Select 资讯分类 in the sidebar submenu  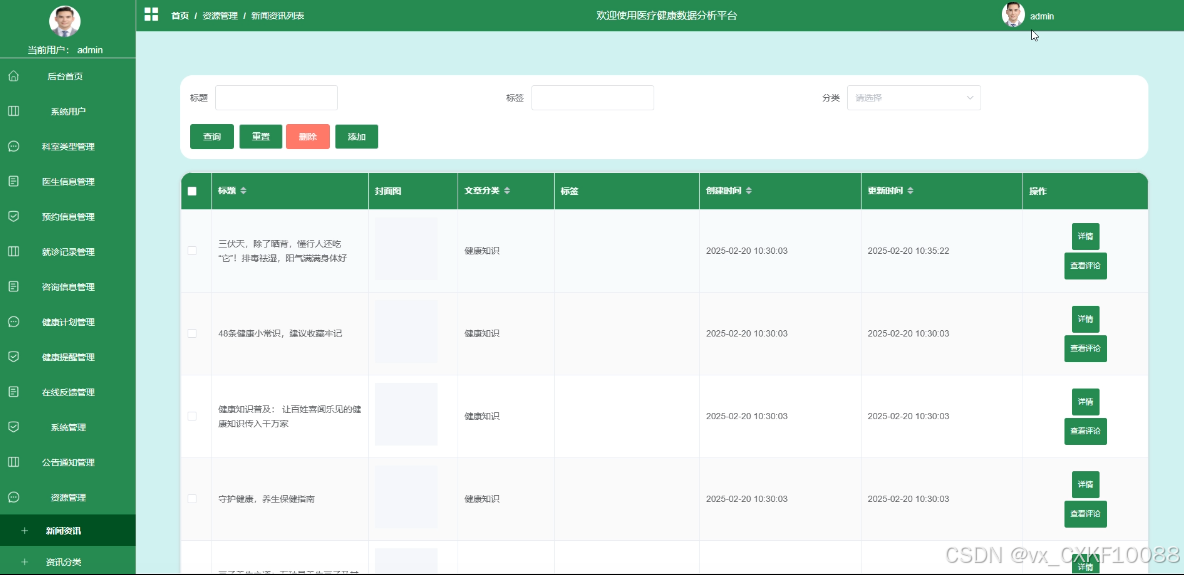point(68,562)
